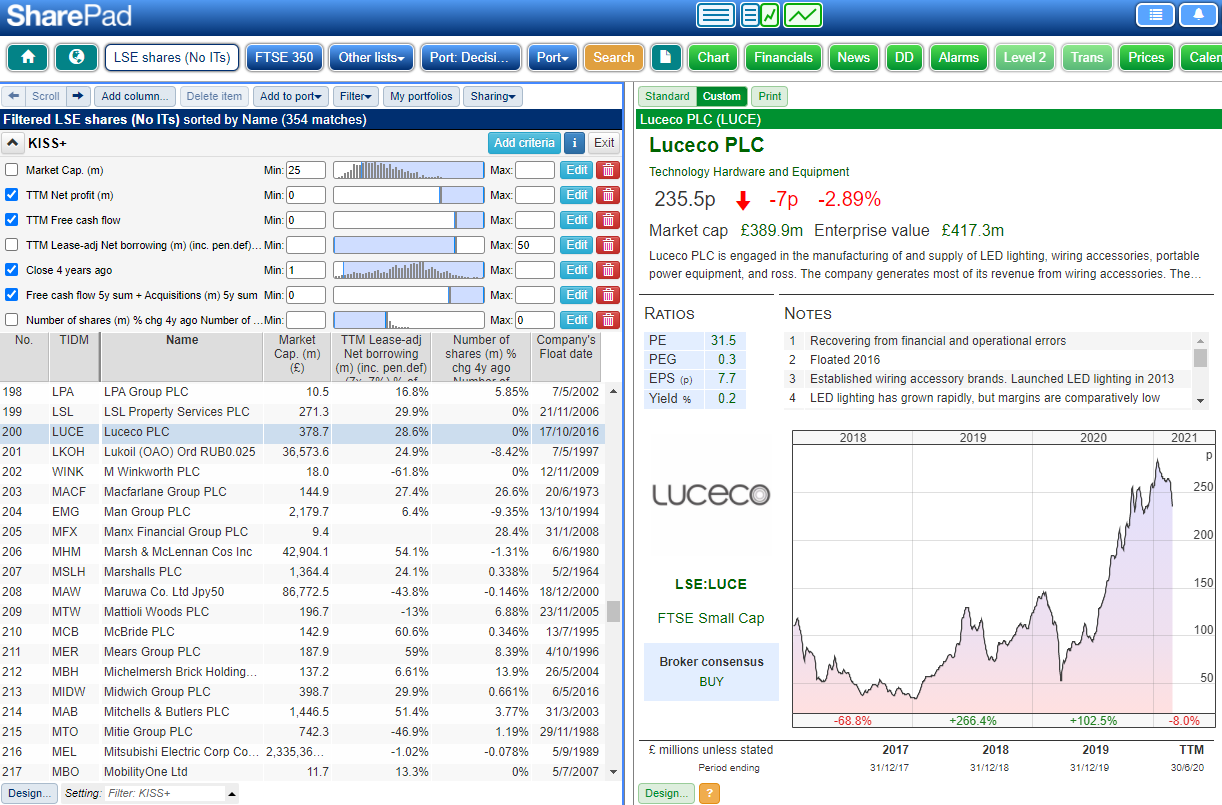Select the FTSE 350 list button

284,57
